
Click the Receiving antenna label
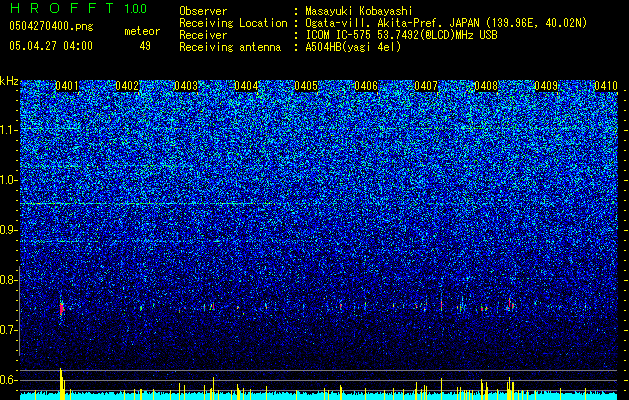(230, 47)
